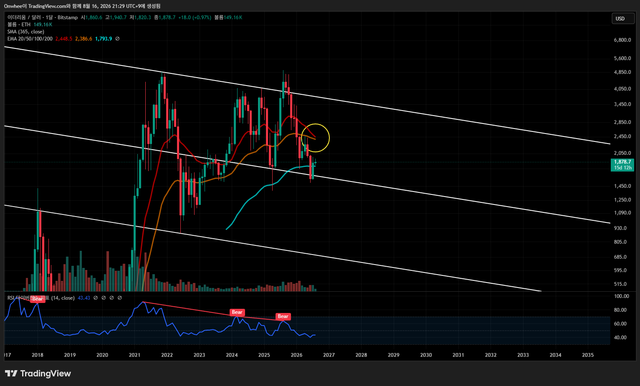640x386 pixels.
Task: Select the SMA (365, close) indicator legend
Action: pyautogui.click(x=25, y=31)
